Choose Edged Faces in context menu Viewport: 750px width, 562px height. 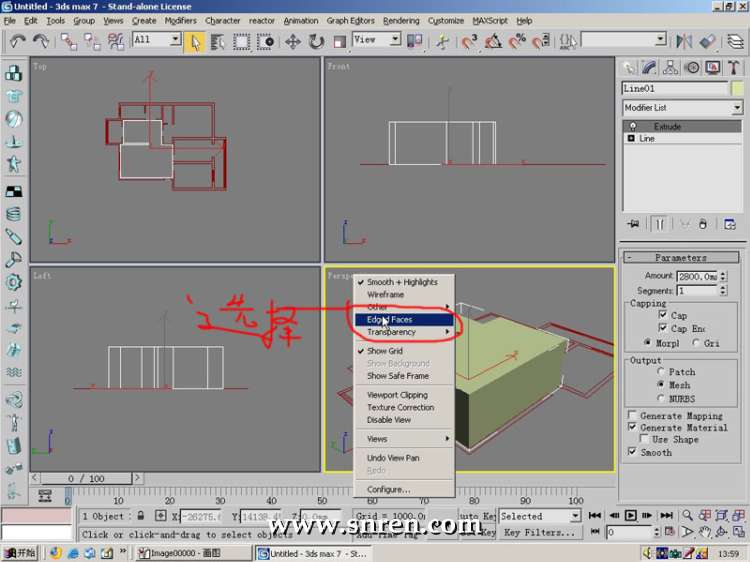pos(390,320)
